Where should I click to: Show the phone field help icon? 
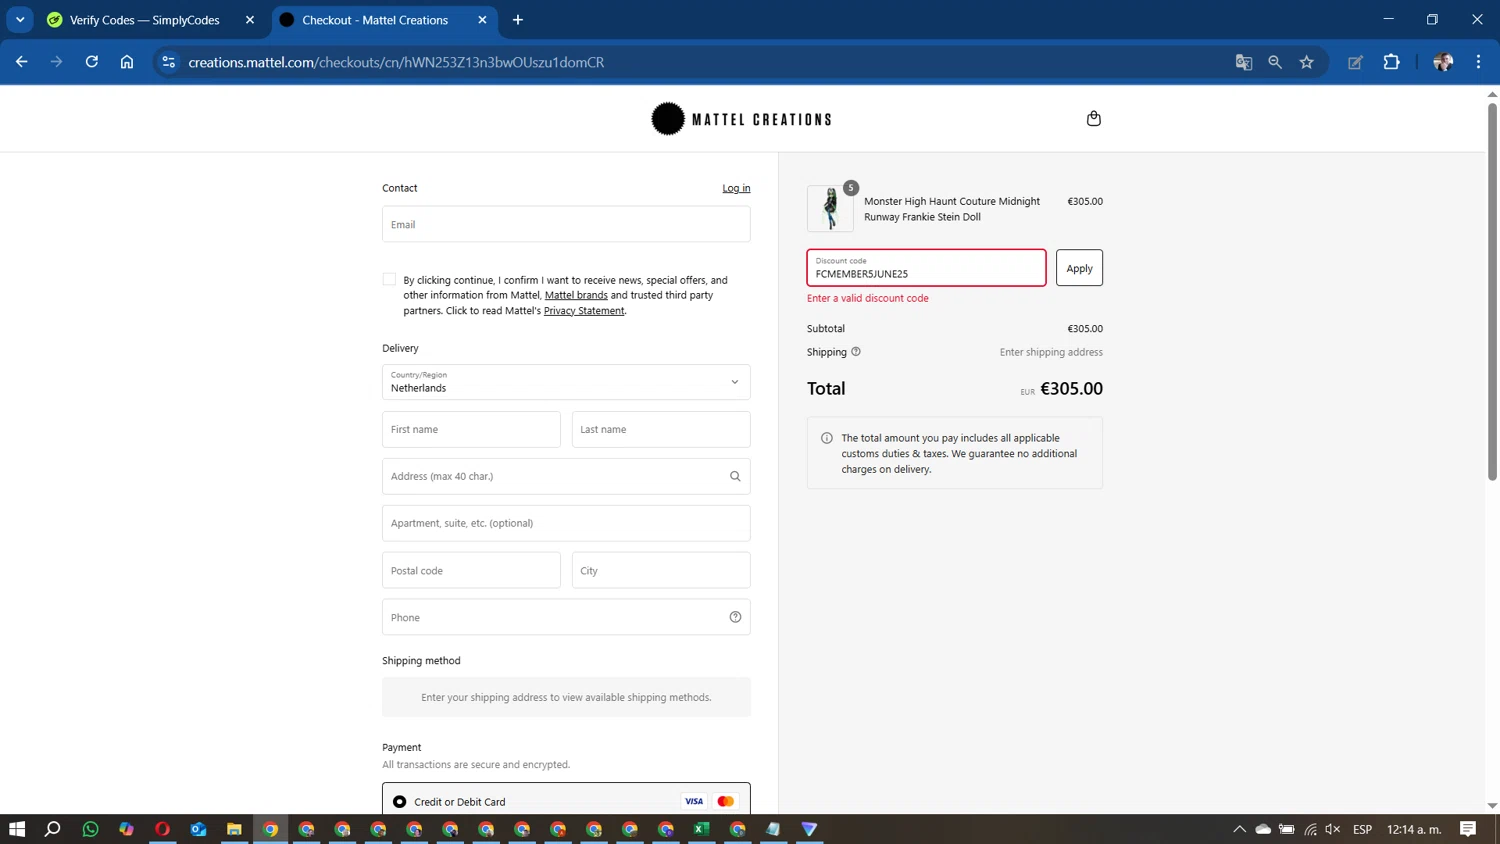[x=735, y=617]
